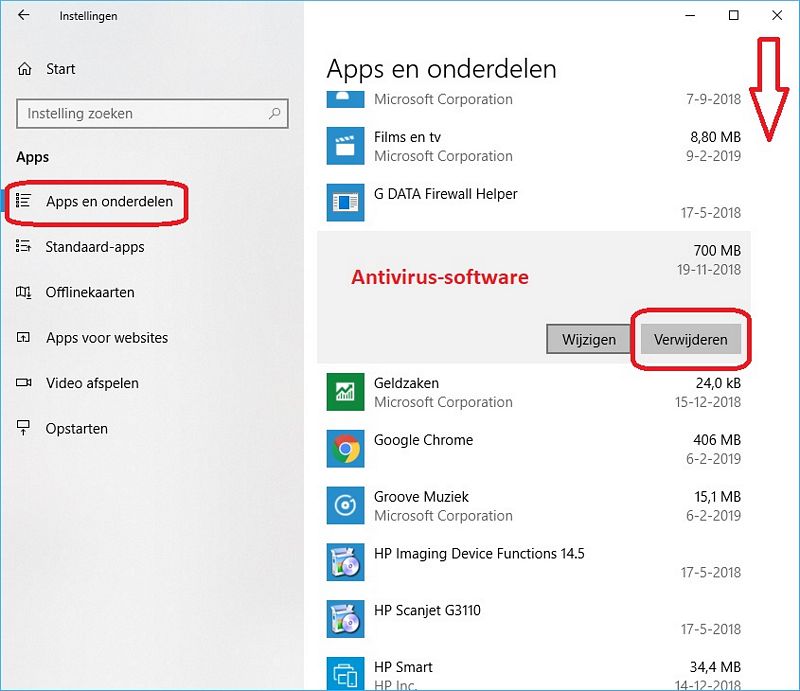Click the date 15-12-2018

tap(708, 402)
